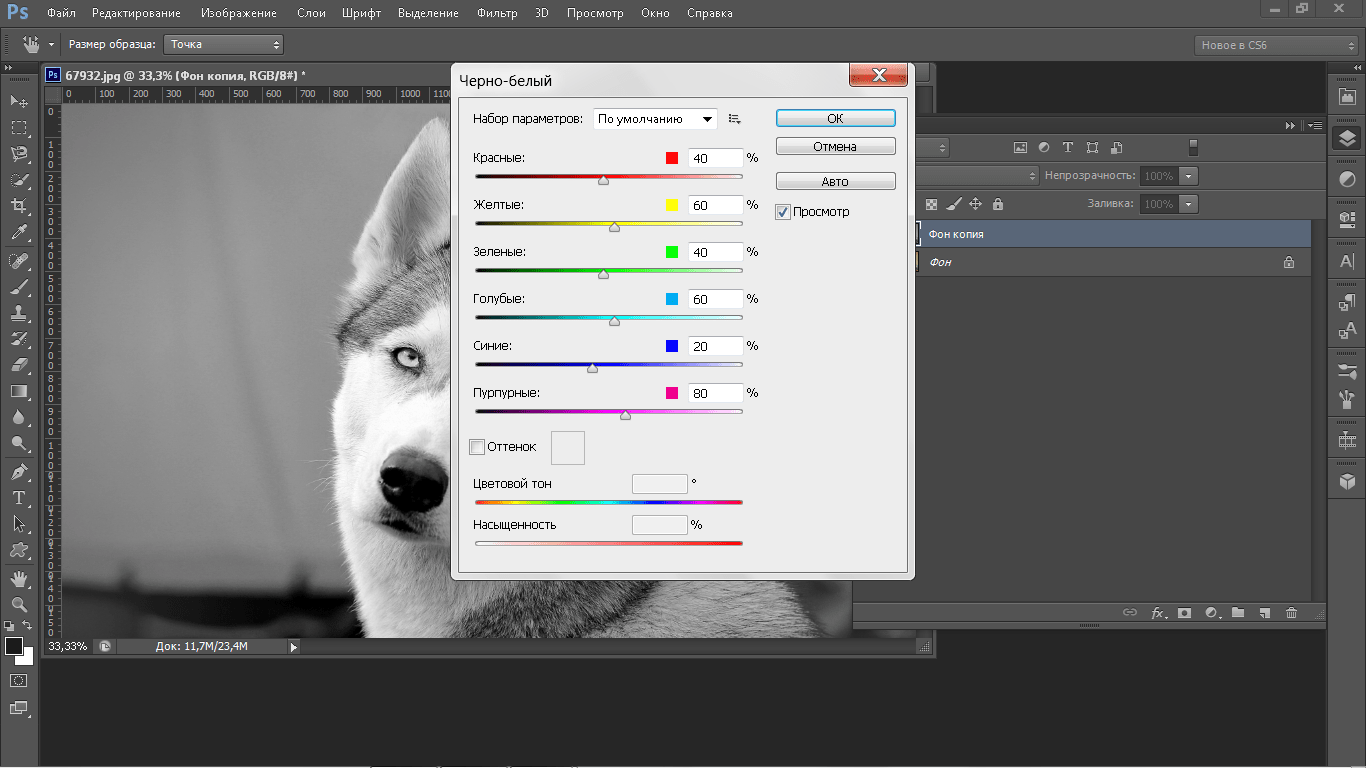This screenshot has height=768, width=1366.
Task: Select the Pen tool
Action: [x=19, y=472]
